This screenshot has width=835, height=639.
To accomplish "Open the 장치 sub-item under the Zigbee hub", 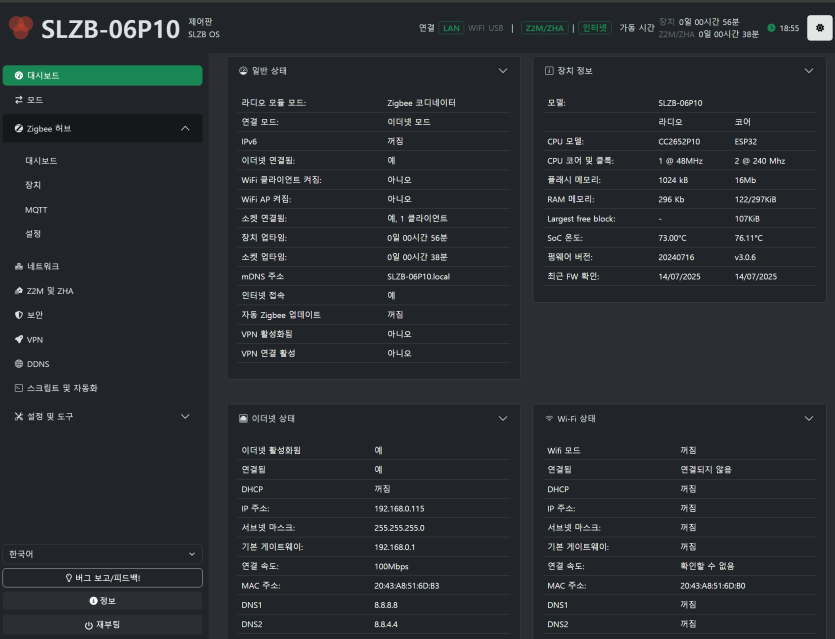I will (x=33, y=185).
